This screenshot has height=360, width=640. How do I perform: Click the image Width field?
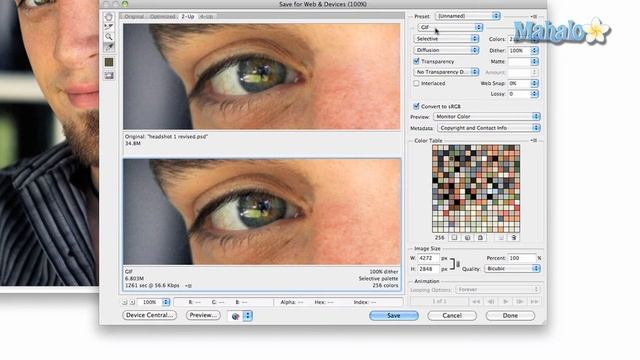[429, 258]
